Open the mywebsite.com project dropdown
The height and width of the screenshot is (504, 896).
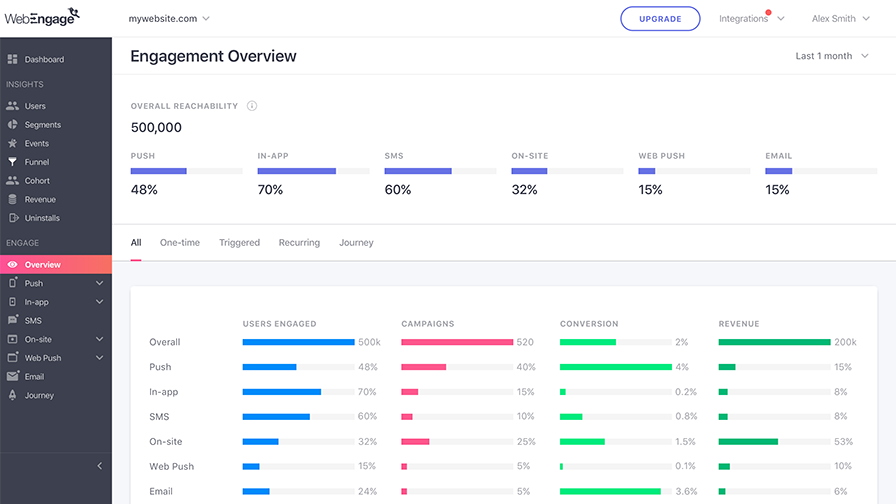pos(169,18)
